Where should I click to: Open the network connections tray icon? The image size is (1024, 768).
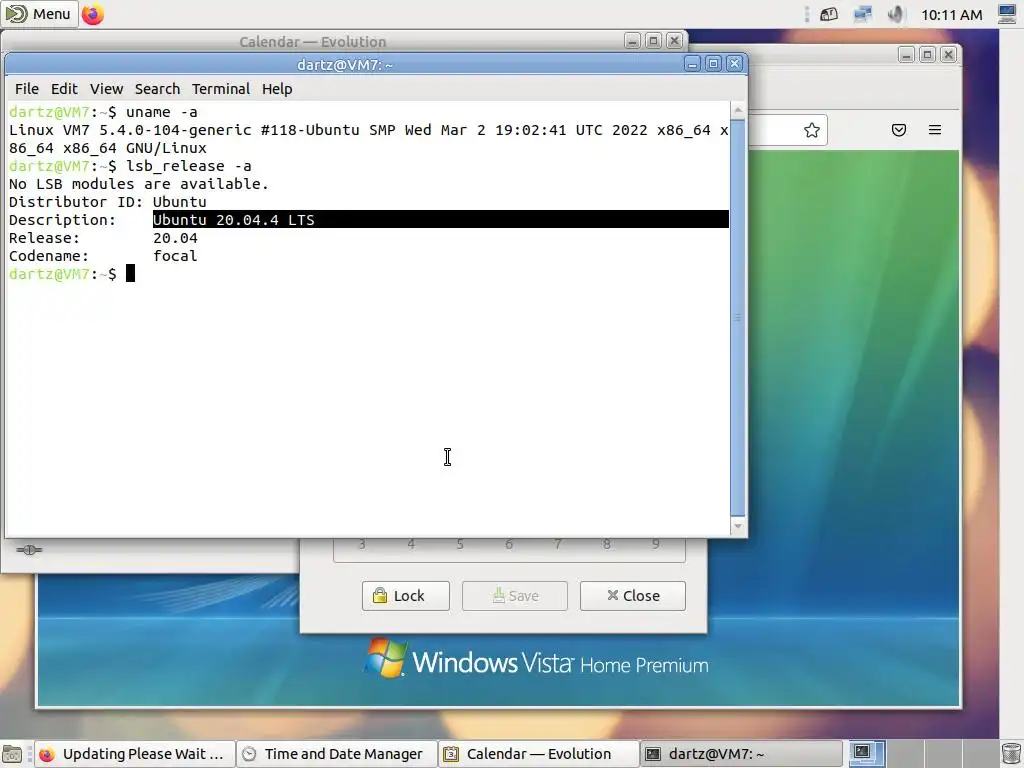[x=863, y=14]
